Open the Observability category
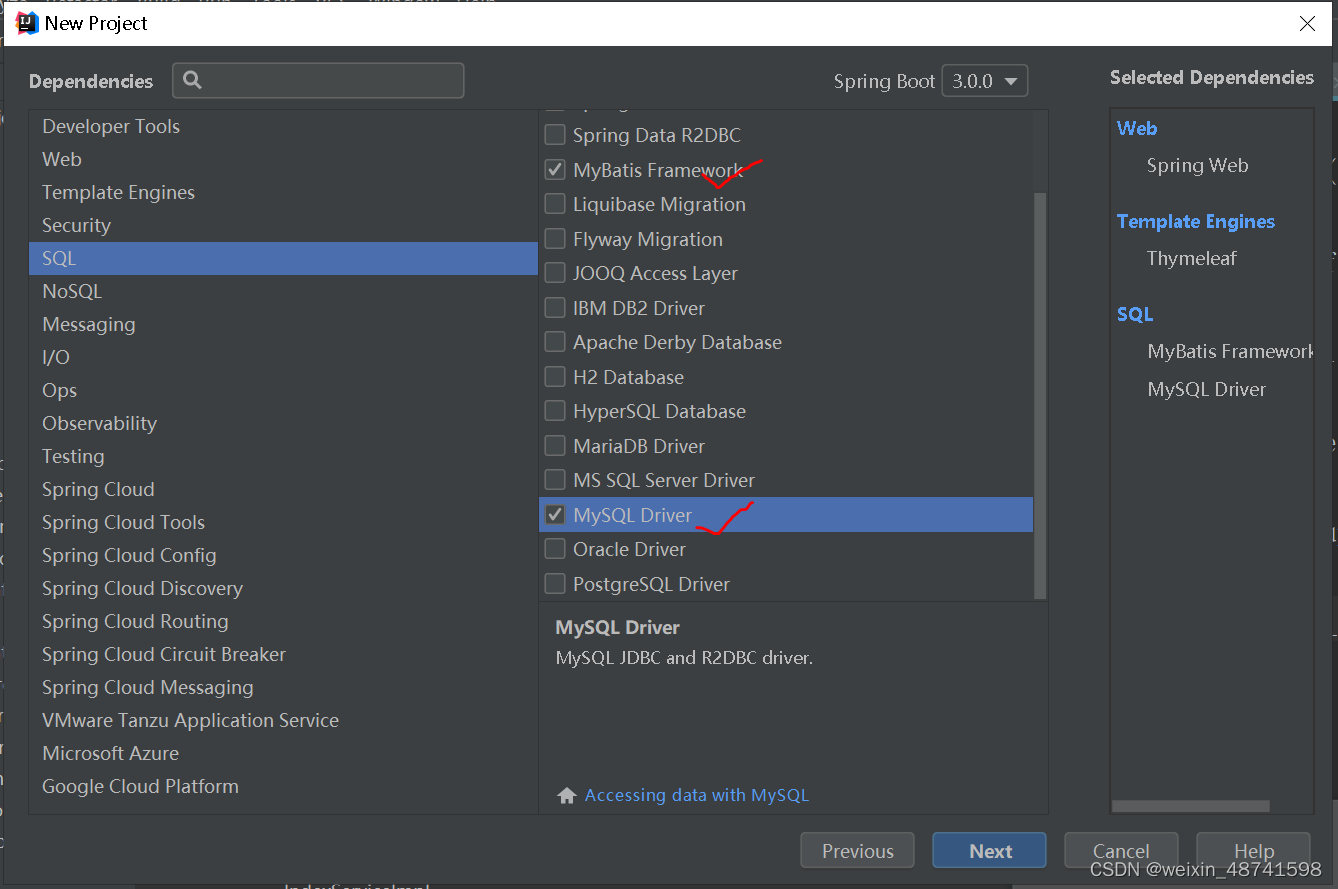 coord(283,423)
